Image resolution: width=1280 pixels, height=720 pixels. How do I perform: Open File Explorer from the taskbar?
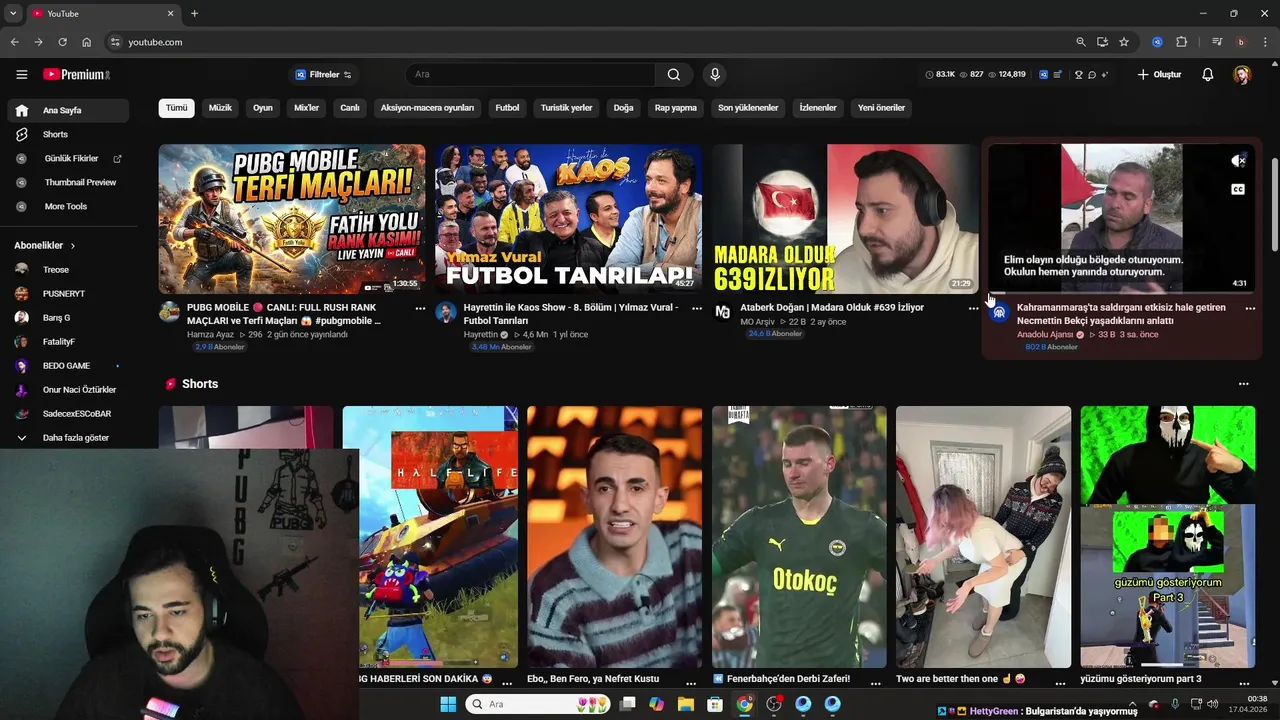[x=685, y=704]
